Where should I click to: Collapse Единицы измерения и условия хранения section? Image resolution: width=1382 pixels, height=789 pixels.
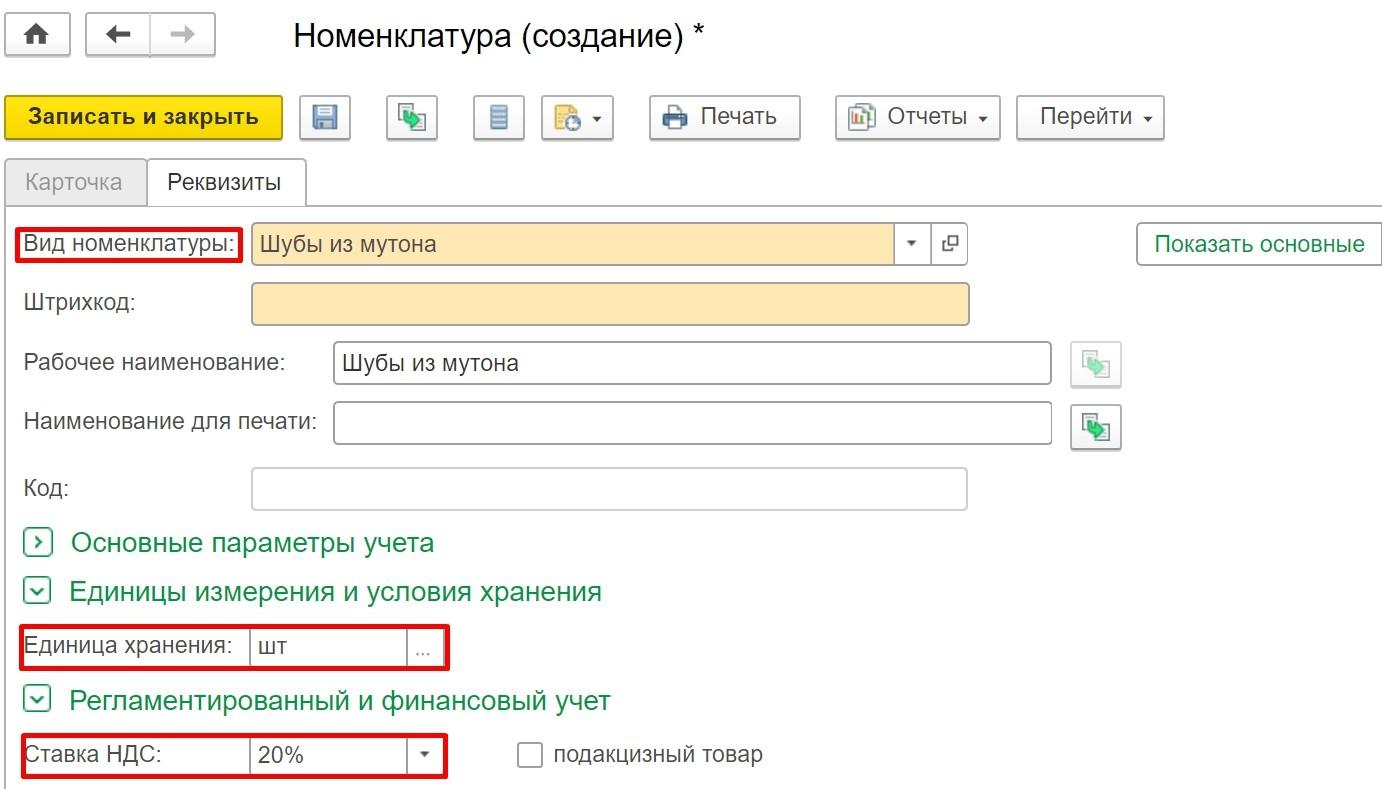37,591
